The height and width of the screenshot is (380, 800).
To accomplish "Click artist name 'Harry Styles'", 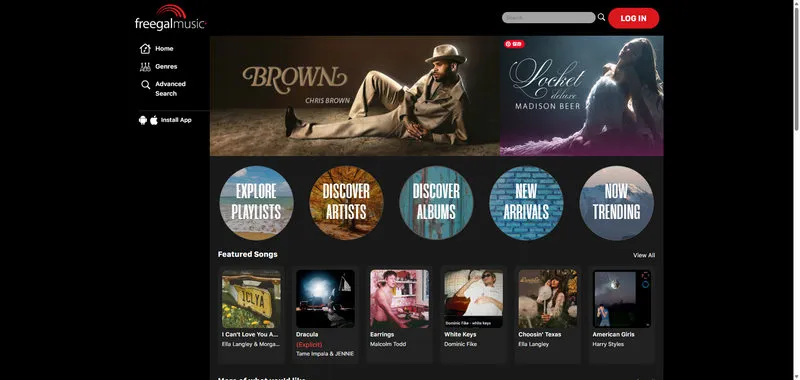I will tap(608, 344).
